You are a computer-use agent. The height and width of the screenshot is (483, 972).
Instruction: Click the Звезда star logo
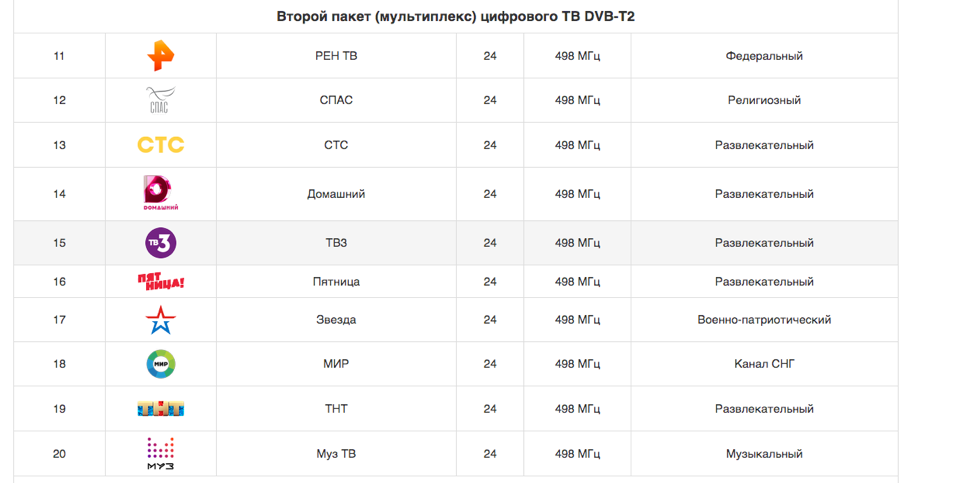[161, 320]
